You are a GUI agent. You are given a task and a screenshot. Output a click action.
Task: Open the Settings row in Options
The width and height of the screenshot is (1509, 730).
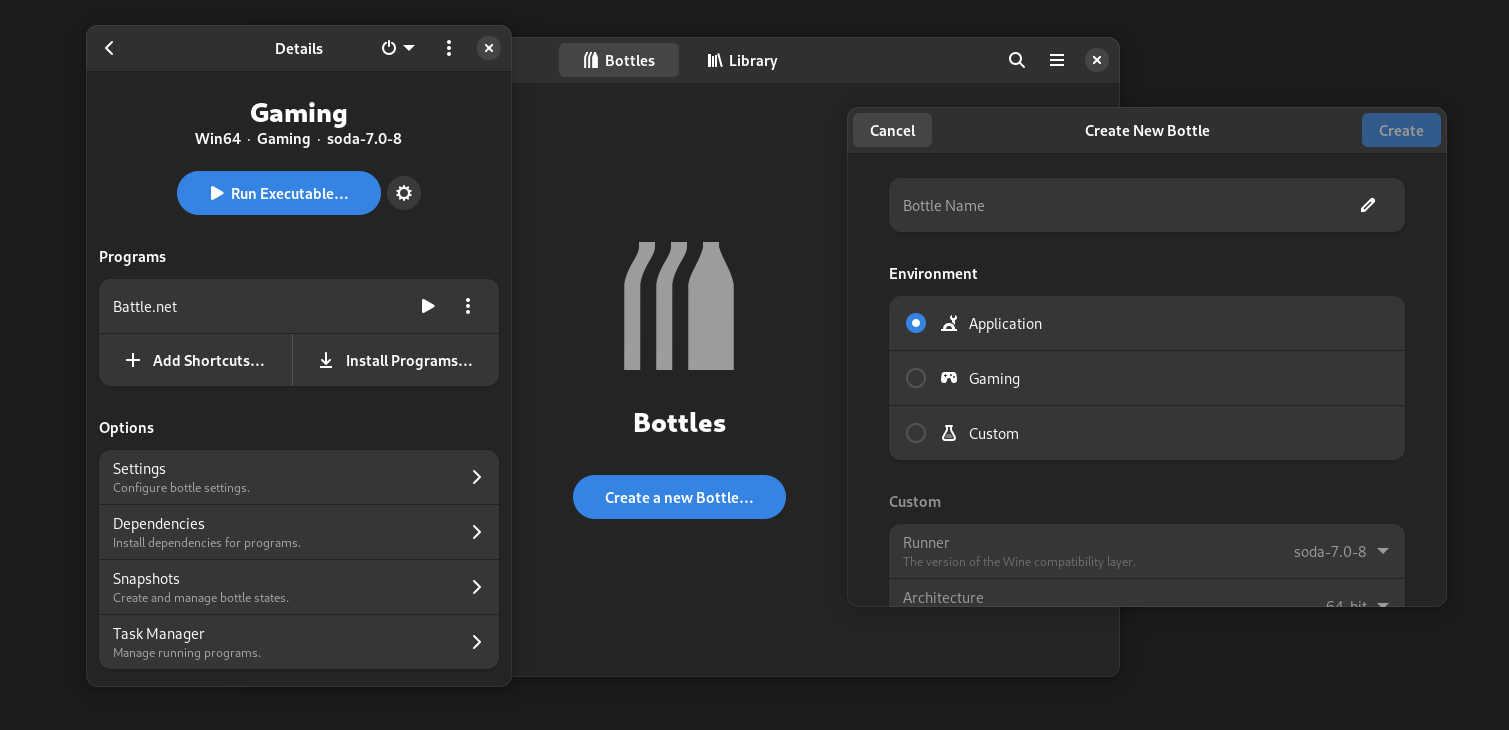(x=299, y=477)
